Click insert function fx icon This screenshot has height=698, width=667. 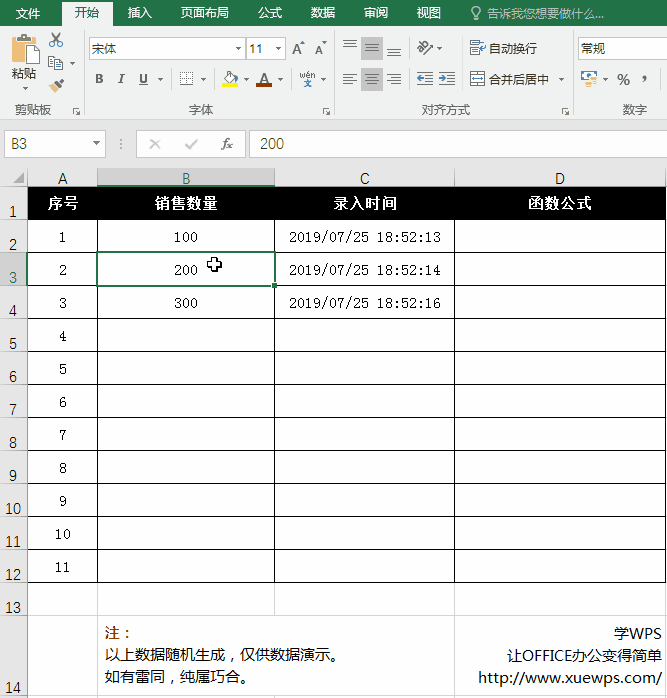[x=227, y=144]
